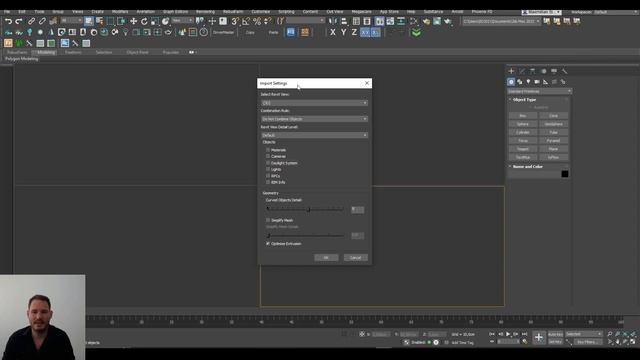Viewport: 640px width, 360px height.
Task: Click Cancel in Import Settings dialog
Action: [x=356, y=258]
